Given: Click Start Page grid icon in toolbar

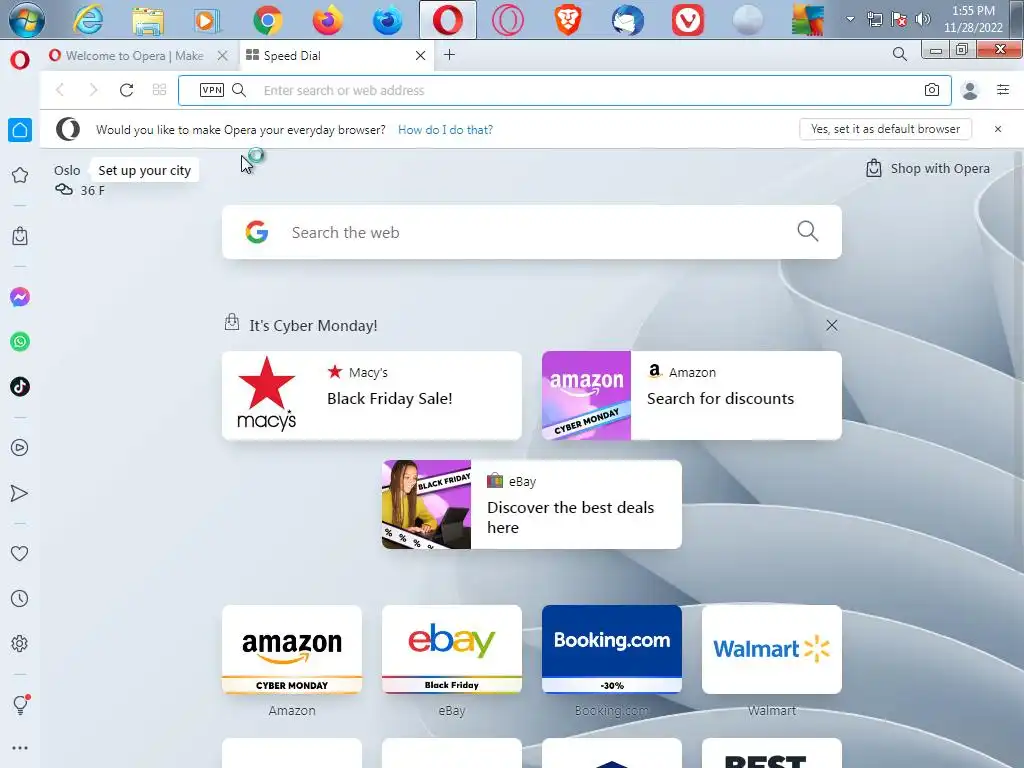Looking at the screenshot, I should tap(159, 90).
